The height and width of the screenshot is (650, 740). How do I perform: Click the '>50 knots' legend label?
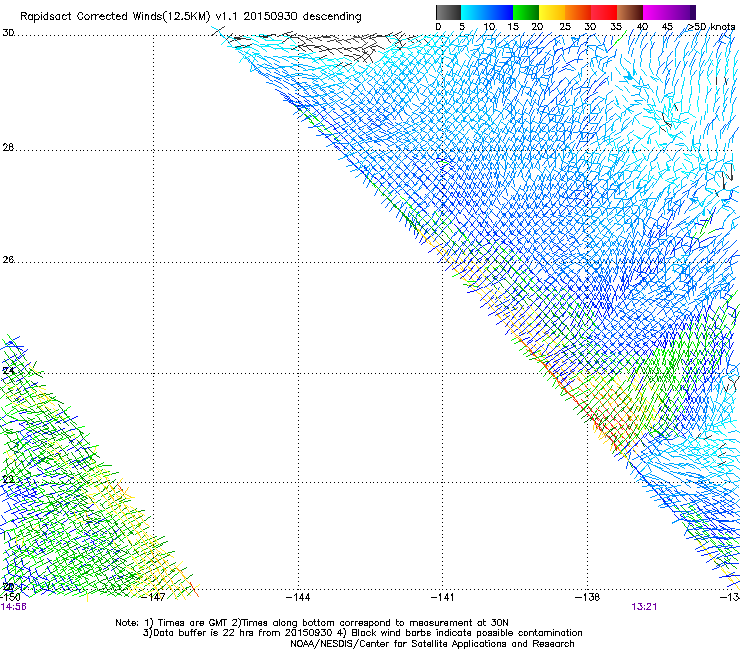click(x=711, y=27)
